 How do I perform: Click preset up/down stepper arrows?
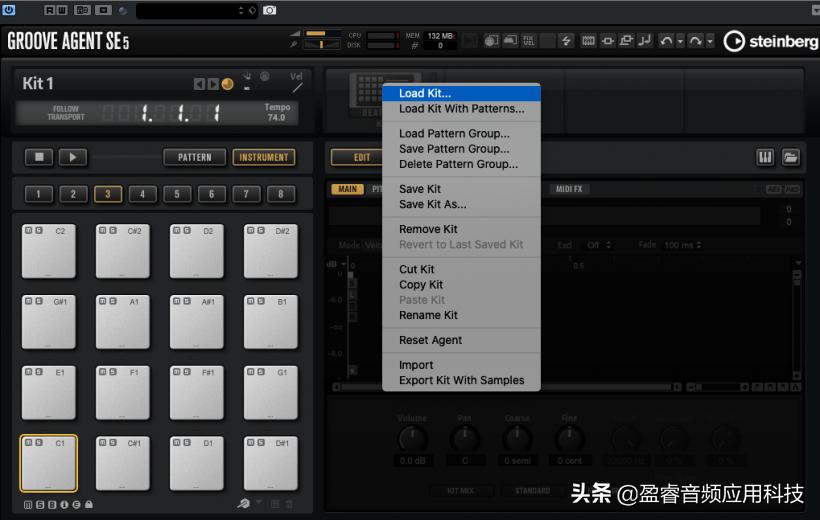tap(241, 10)
